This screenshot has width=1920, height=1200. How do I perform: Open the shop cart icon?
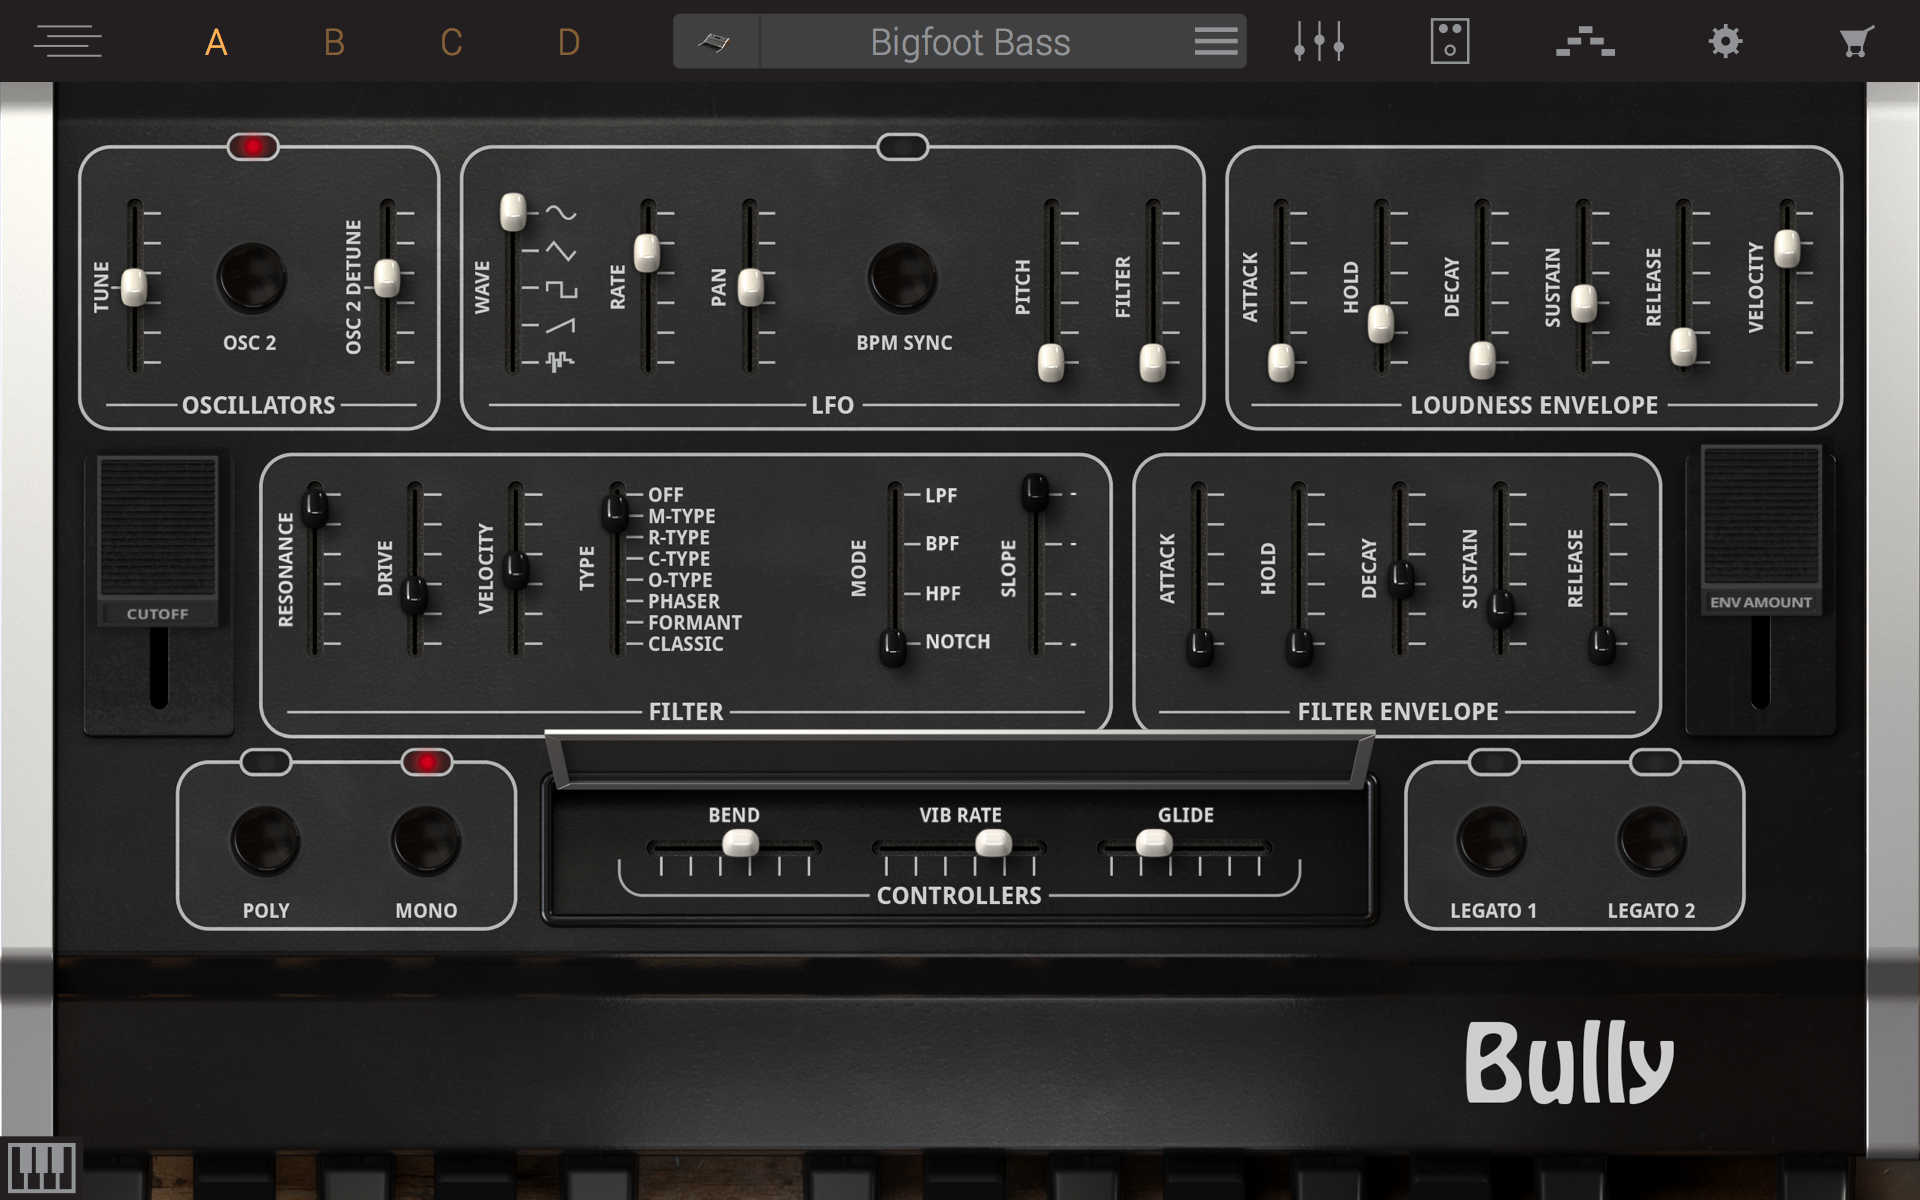pos(1856,42)
